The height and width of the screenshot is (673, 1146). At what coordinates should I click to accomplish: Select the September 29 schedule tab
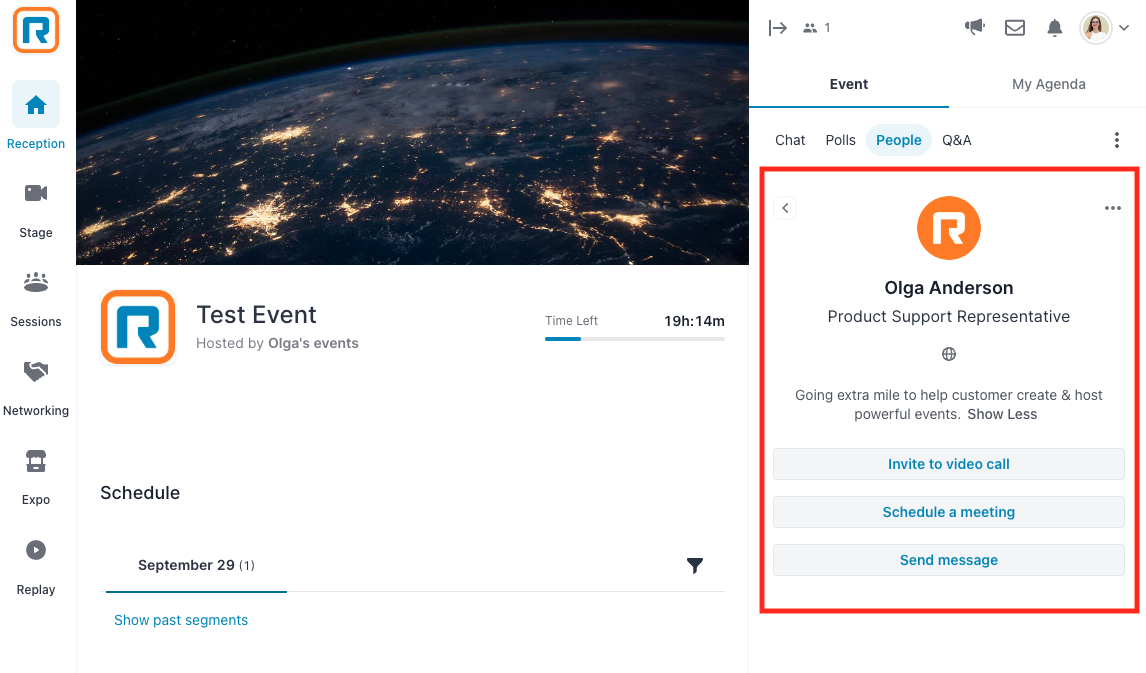click(x=196, y=566)
